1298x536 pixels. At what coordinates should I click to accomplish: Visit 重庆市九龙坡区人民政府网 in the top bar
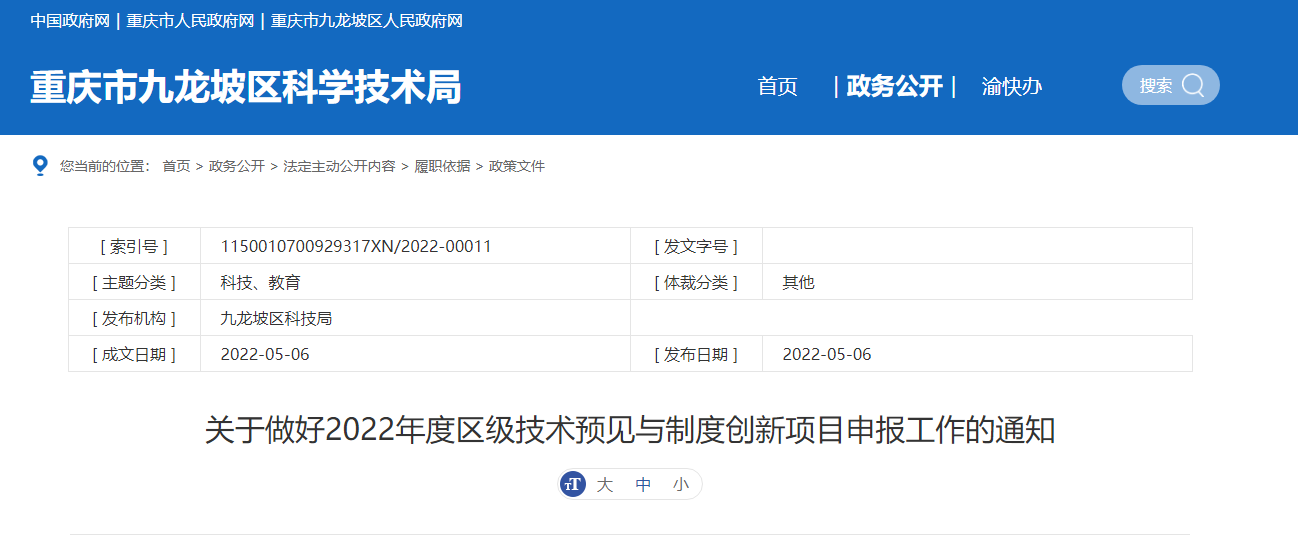tap(367, 21)
